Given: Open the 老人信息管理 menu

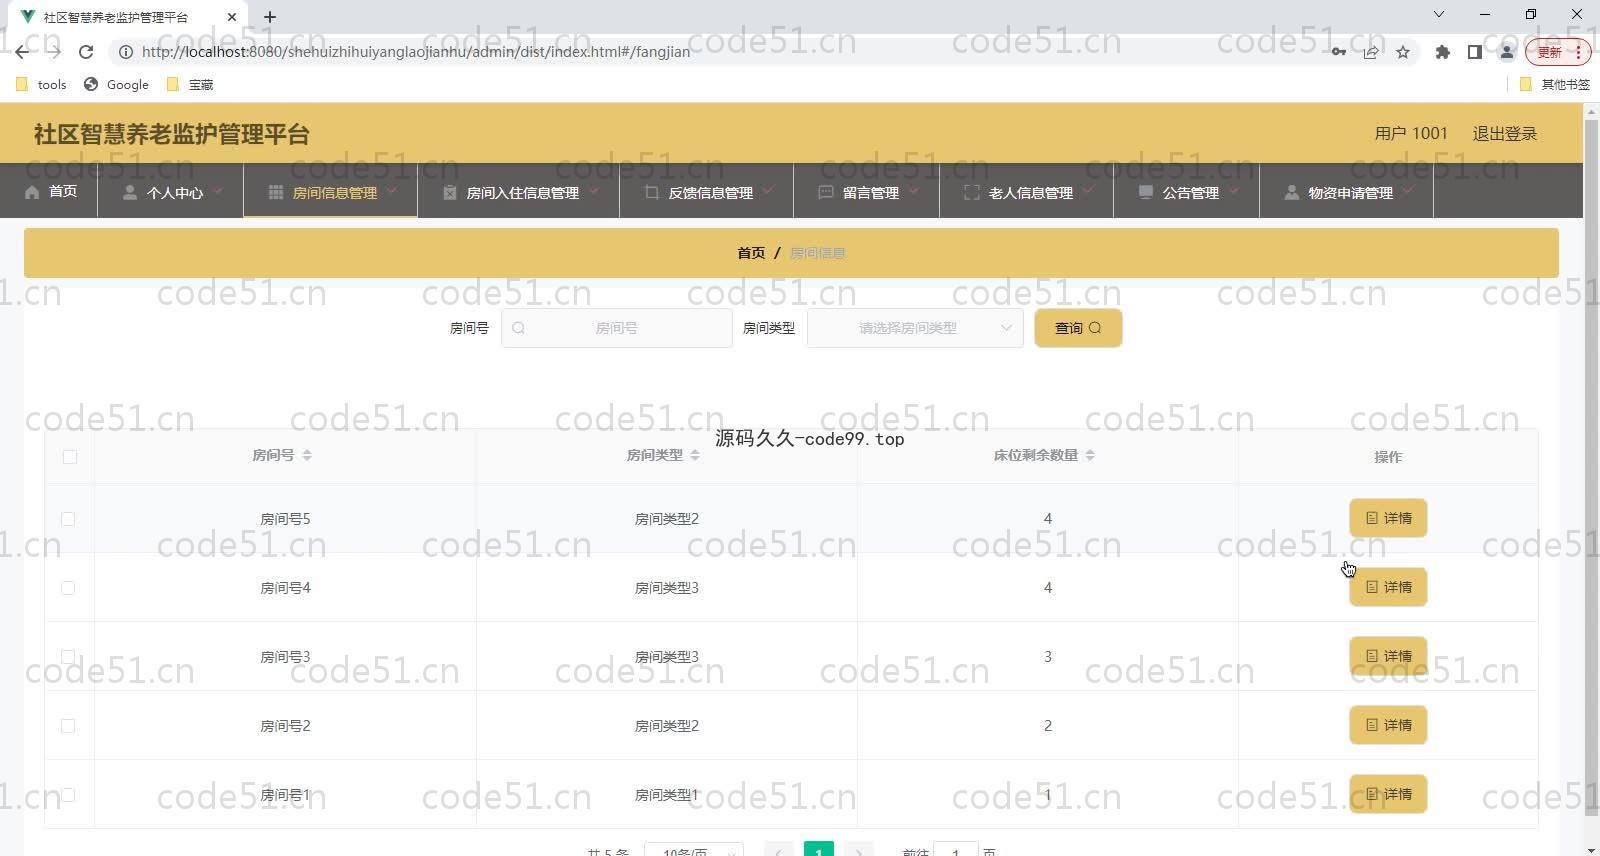Looking at the screenshot, I should [x=1027, y=192].
